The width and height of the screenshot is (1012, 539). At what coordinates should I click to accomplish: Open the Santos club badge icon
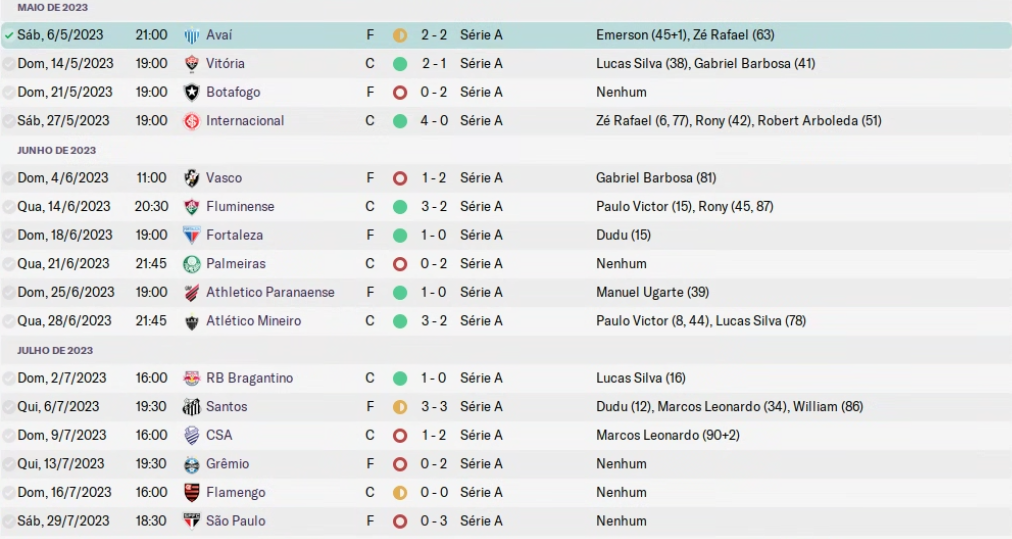[x=192, y=407]
